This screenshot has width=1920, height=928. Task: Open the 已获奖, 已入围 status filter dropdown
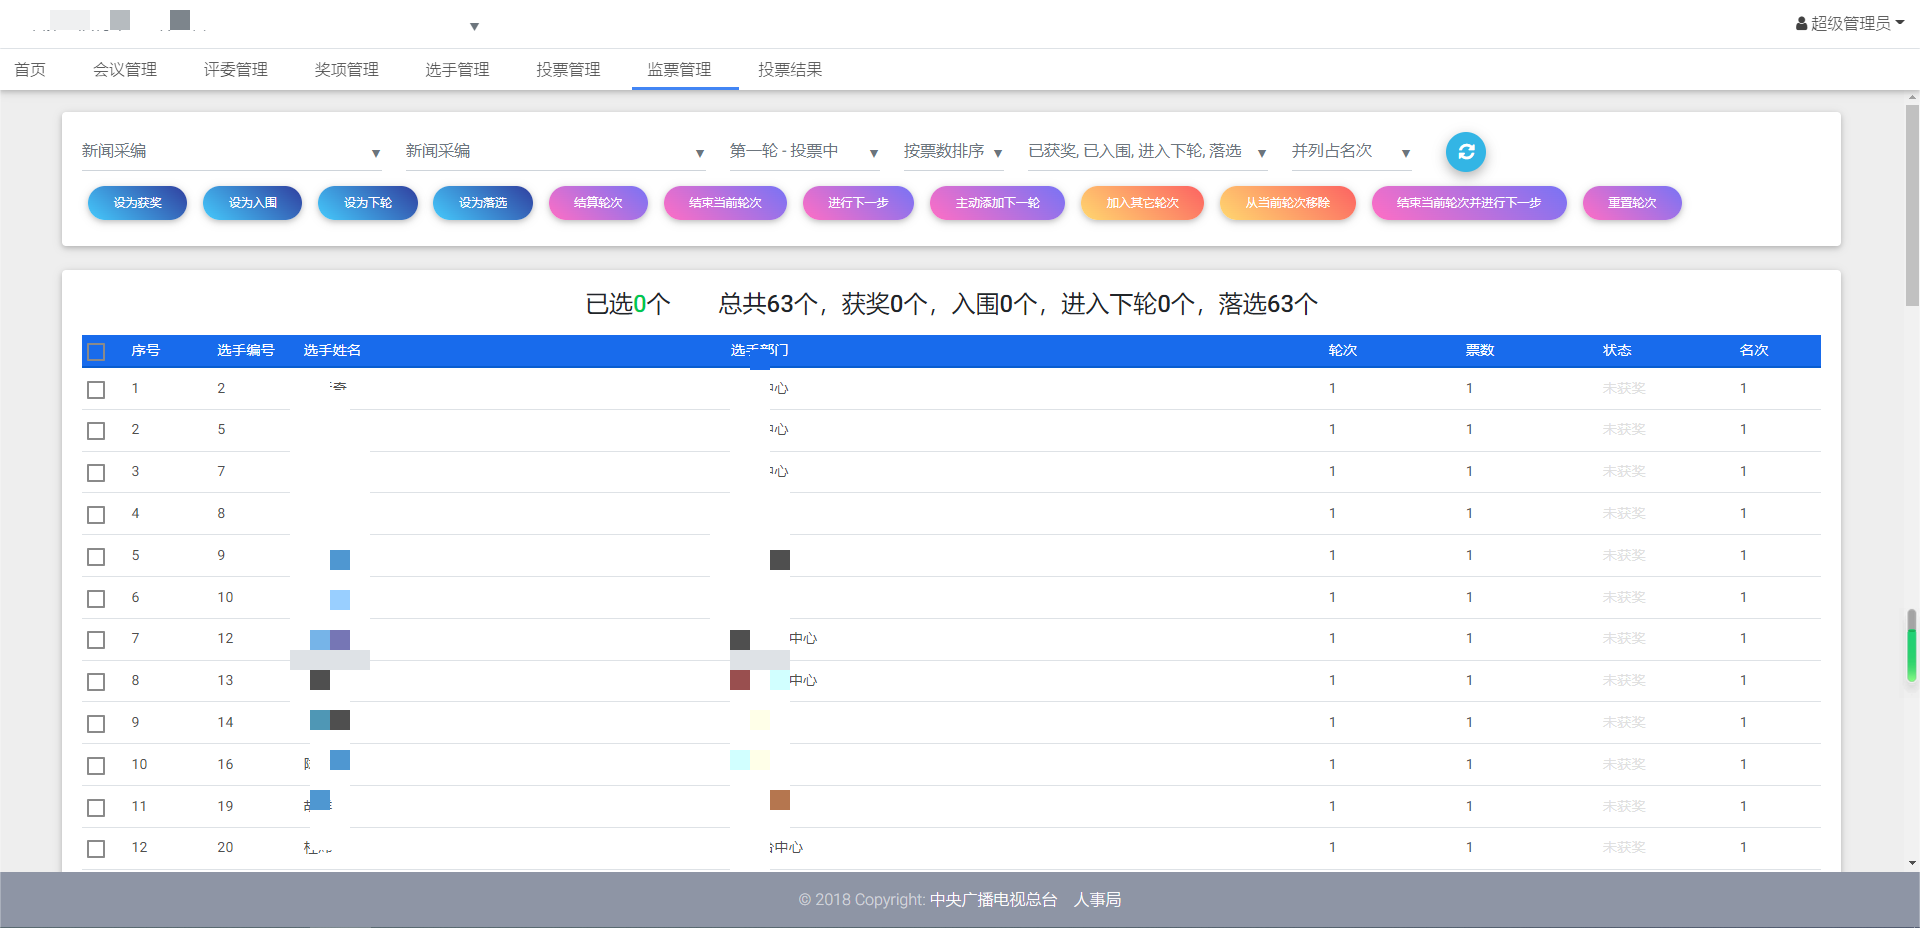coord(1148,151)
